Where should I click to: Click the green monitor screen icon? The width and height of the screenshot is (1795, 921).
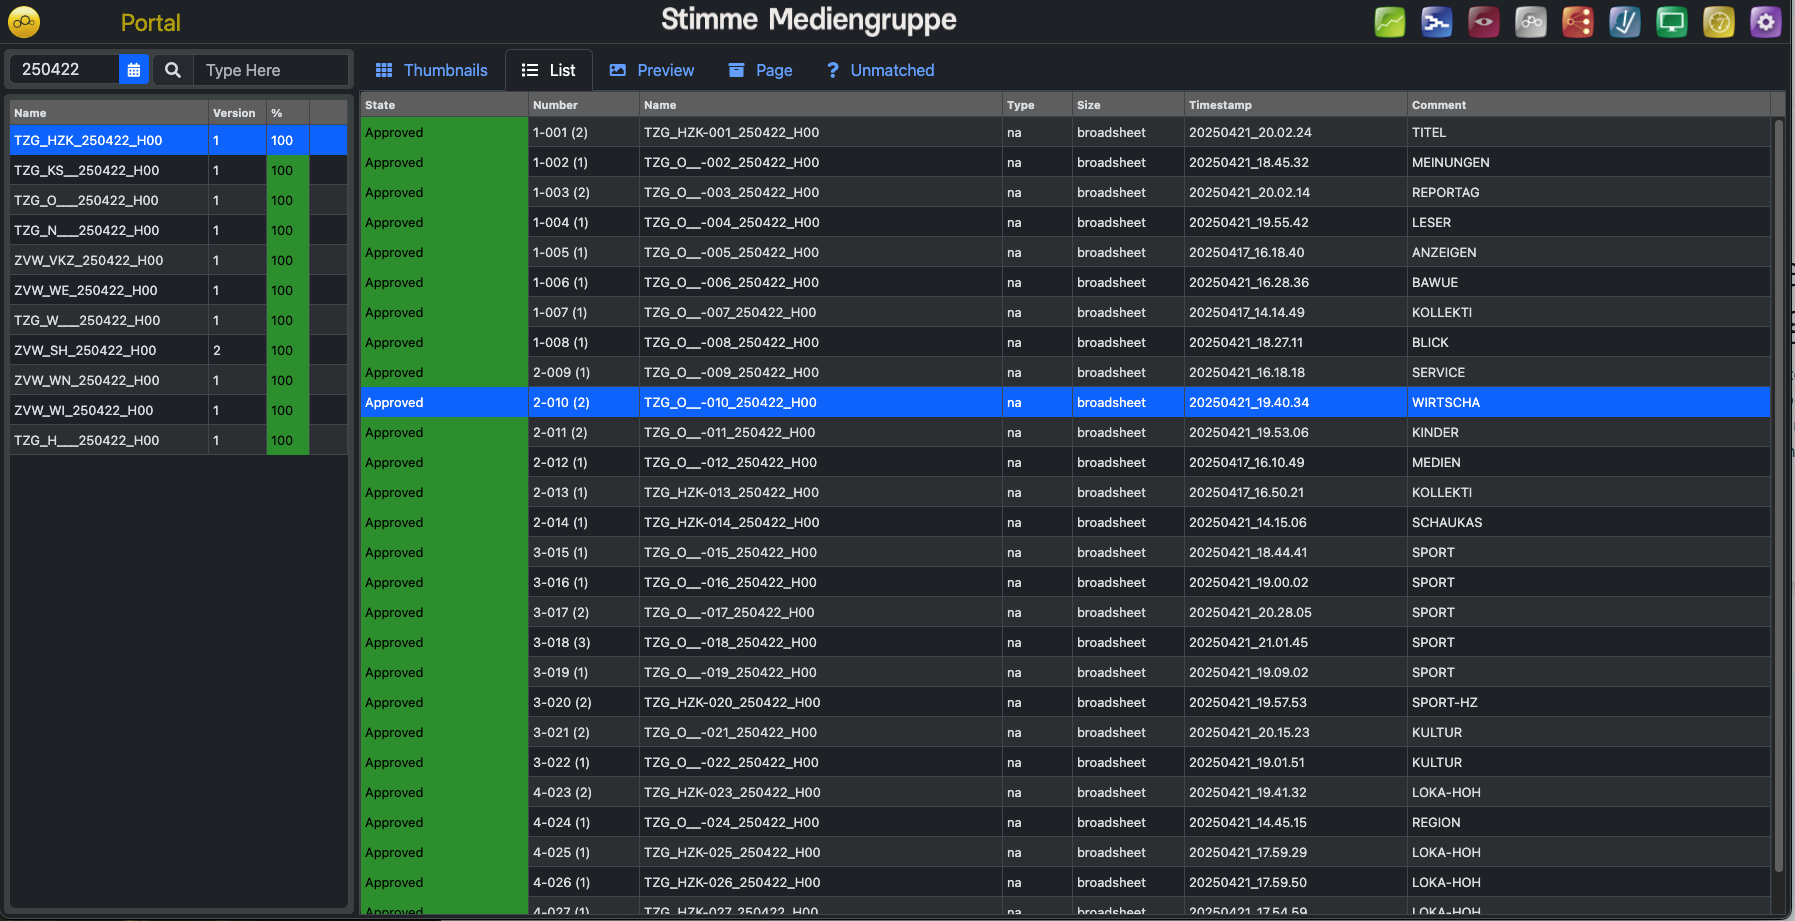pyautogui.click(x=1671, y=22)
